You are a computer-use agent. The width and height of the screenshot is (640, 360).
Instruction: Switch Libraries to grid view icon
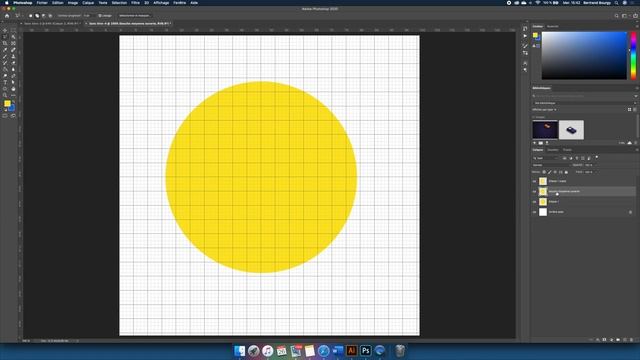[x=629, y=109]
